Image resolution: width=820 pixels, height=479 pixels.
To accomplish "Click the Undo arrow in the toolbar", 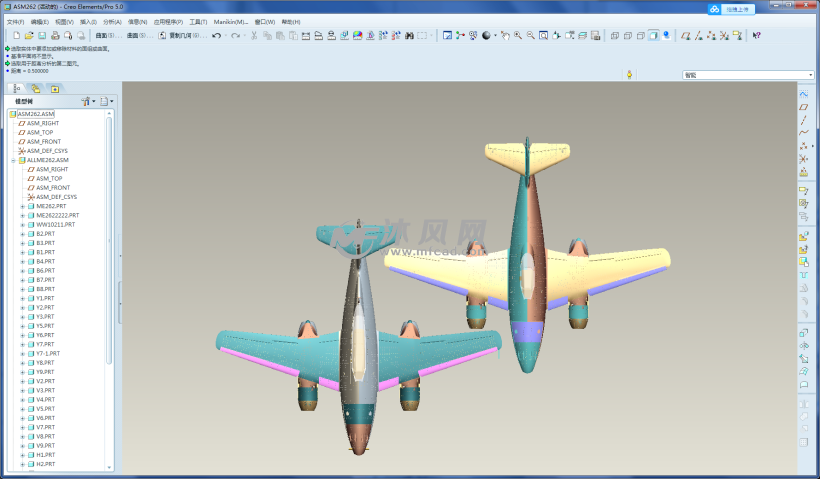I will [x=217, y=36].
